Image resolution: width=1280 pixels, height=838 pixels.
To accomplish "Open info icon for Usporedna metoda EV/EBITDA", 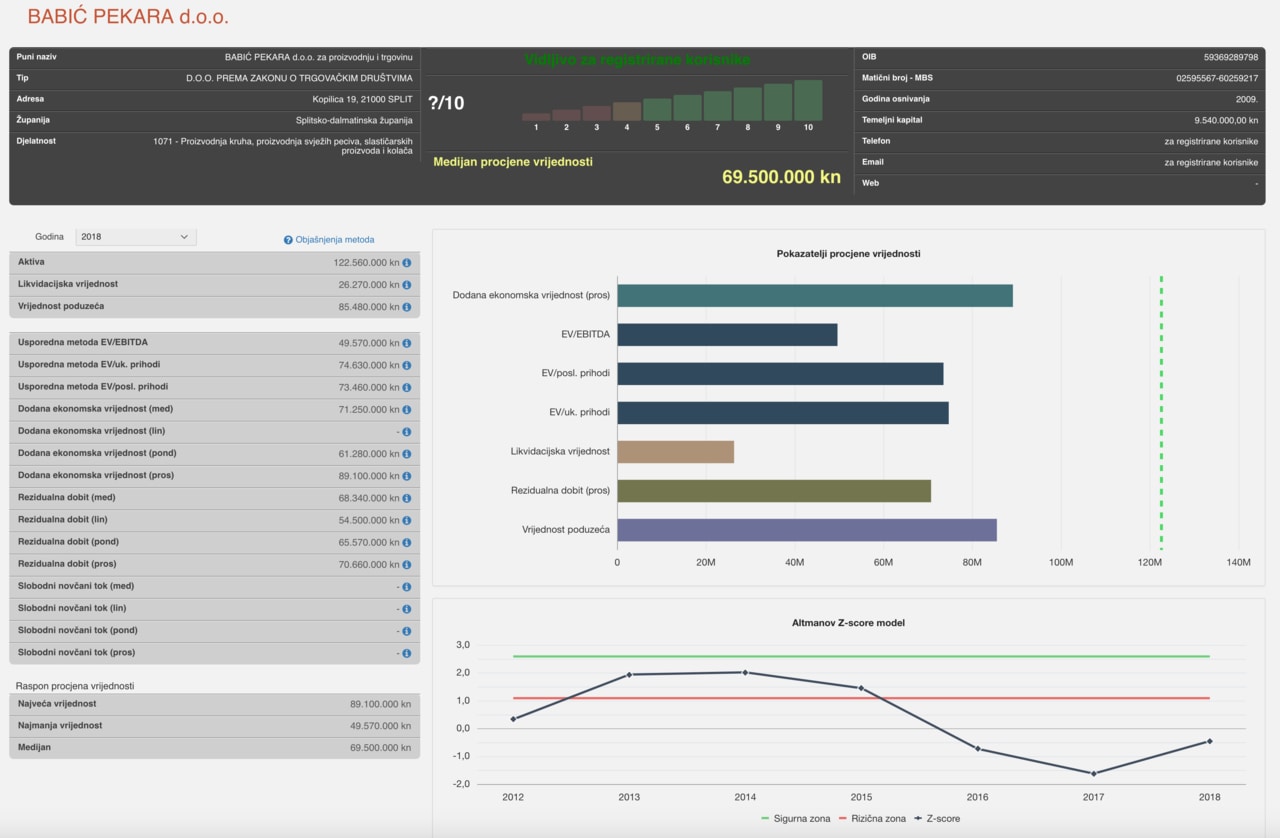I will 407,343.
